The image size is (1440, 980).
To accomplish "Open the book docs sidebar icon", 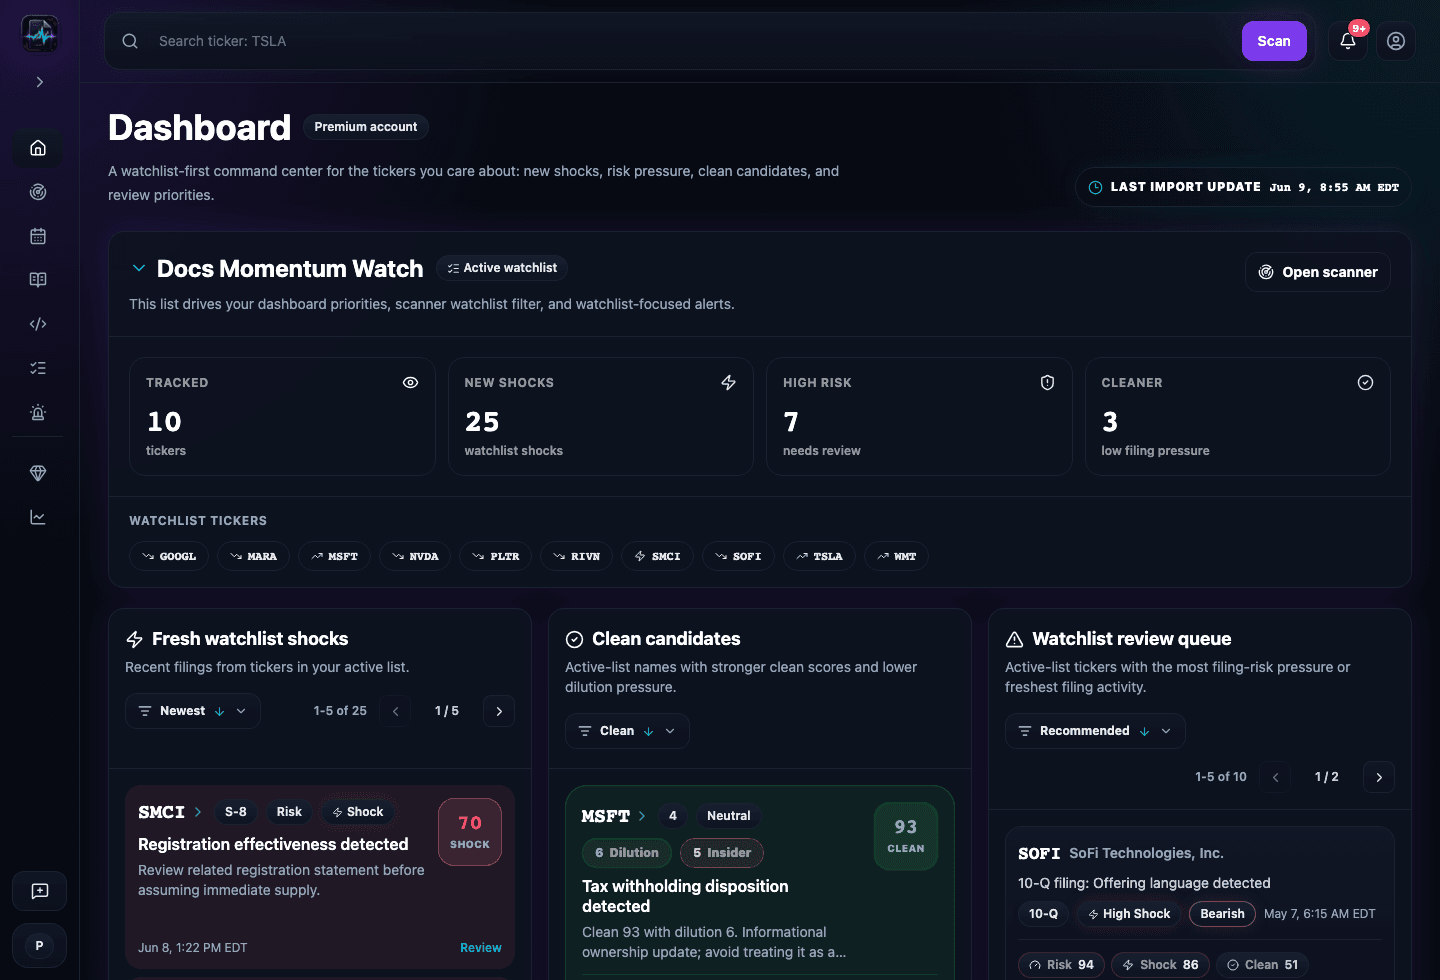I will 38,280.
